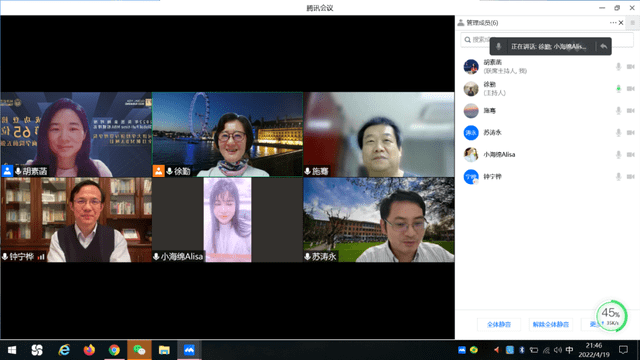Click the camera icon for 胡素菡 in list
This screenshot has height=360, width=640.
[x=631, y=67]
